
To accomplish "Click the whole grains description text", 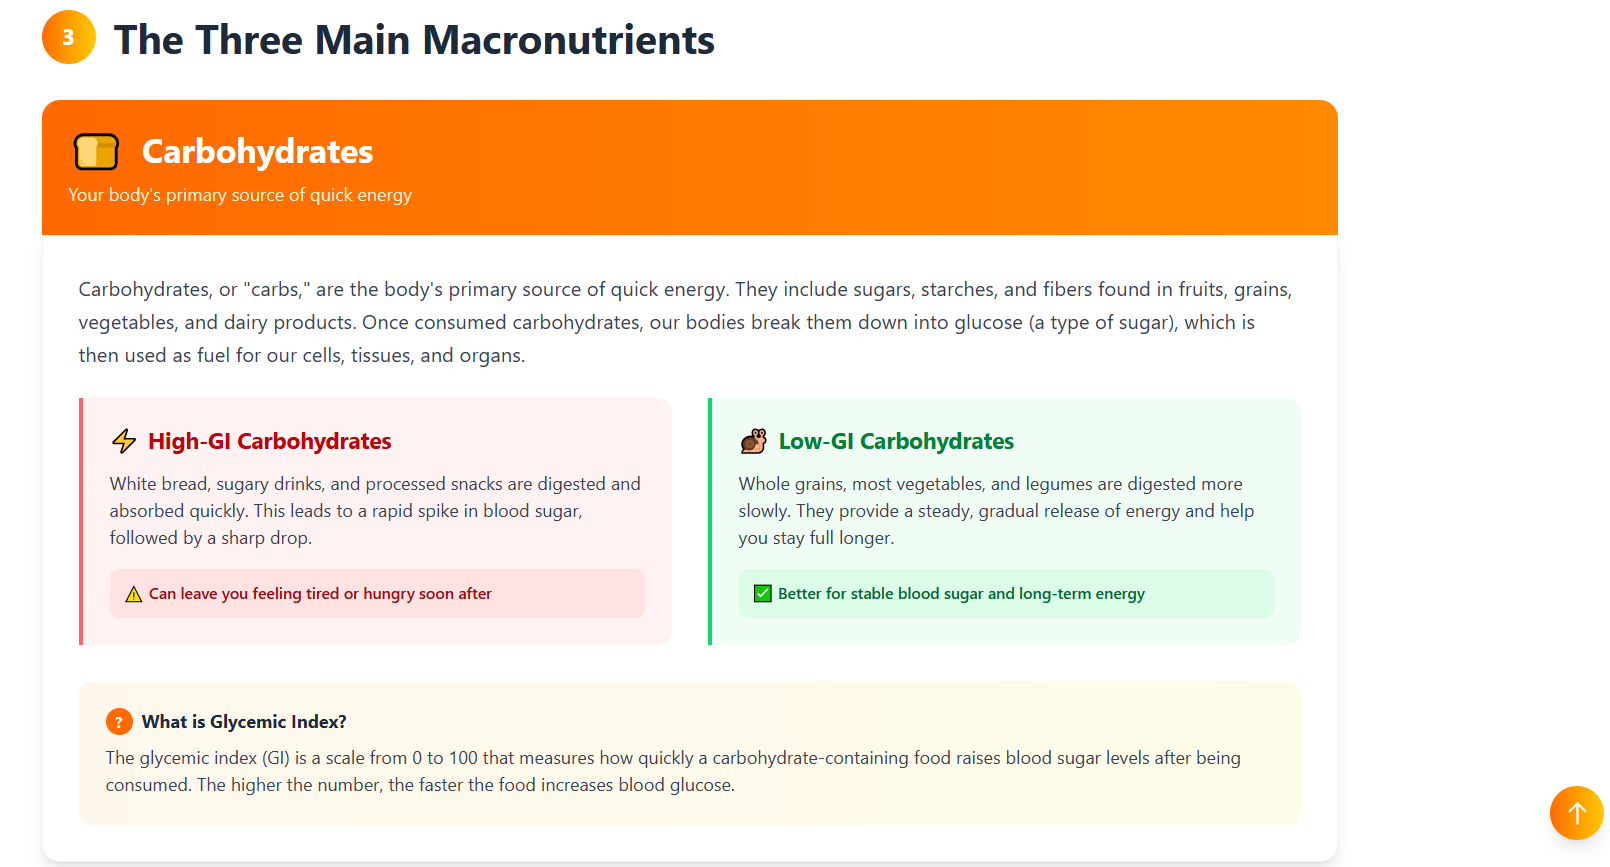I will (x=996, y=511).
